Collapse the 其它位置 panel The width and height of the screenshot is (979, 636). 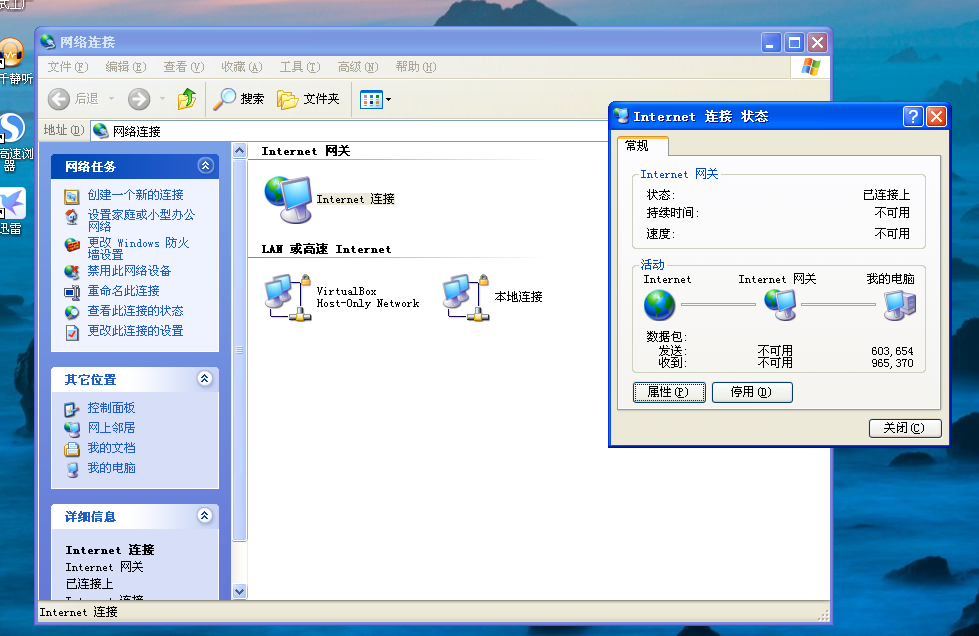(205, 379)
